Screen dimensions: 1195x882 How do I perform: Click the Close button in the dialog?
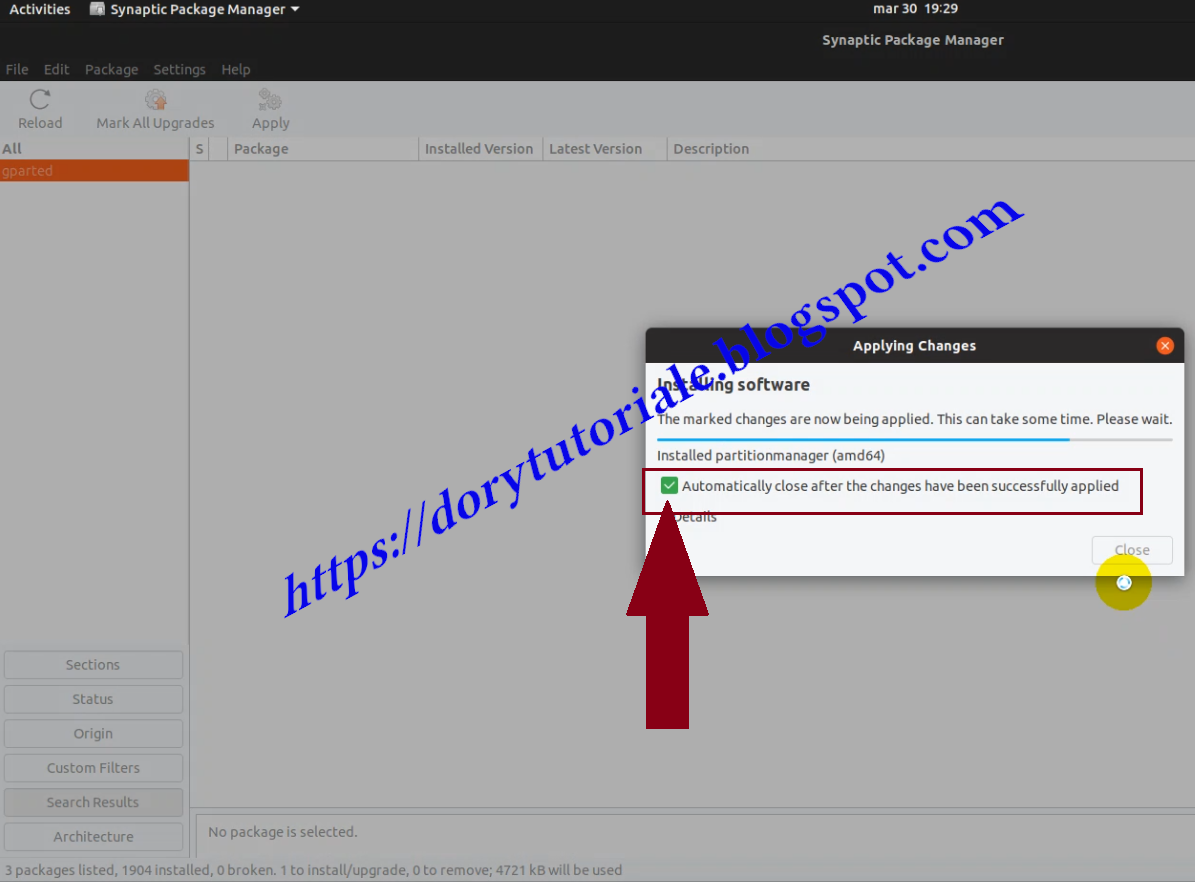(1132, 550)
